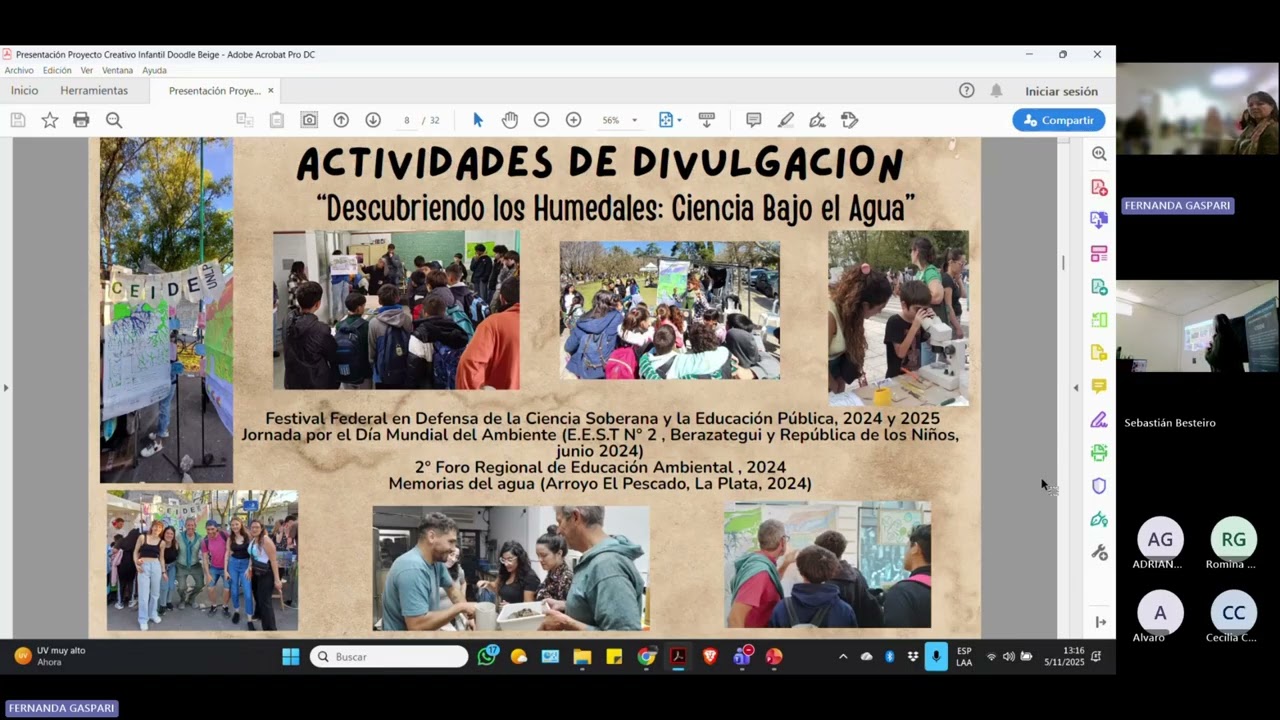
Task: Select the Presentación Proye... document tab
Action: tap(214, 91)
